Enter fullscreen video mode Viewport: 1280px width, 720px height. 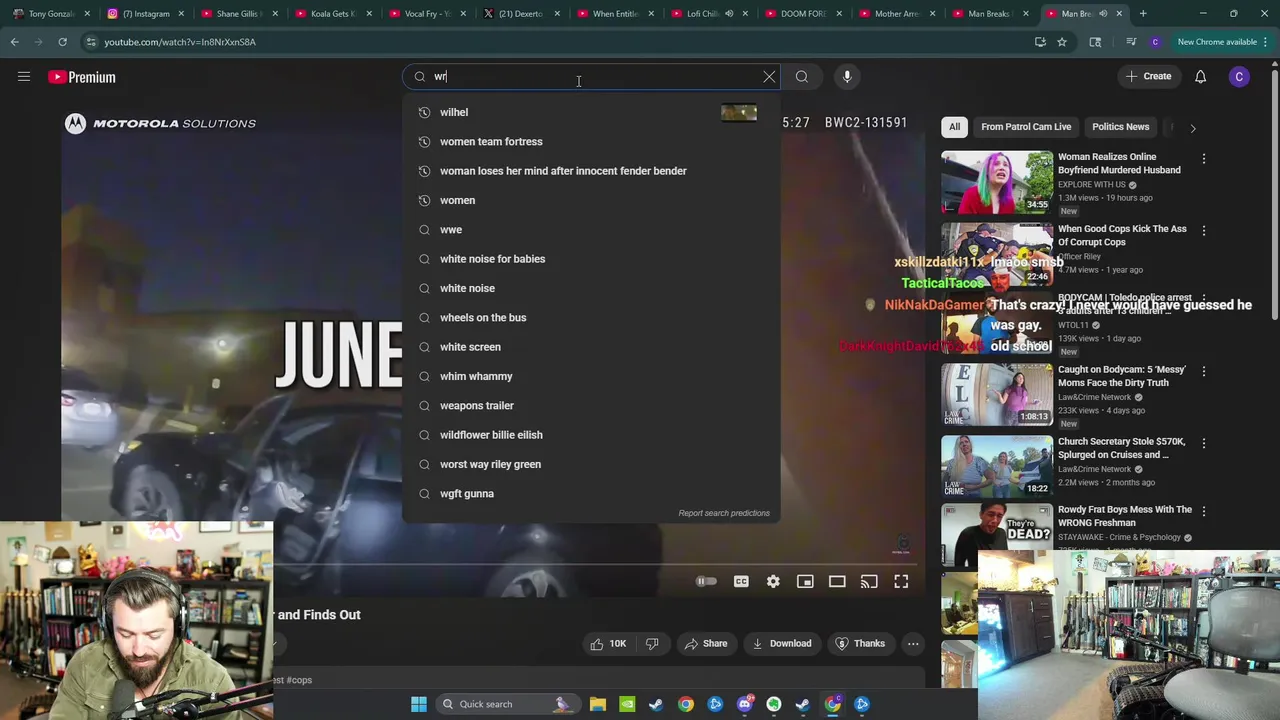901,581
